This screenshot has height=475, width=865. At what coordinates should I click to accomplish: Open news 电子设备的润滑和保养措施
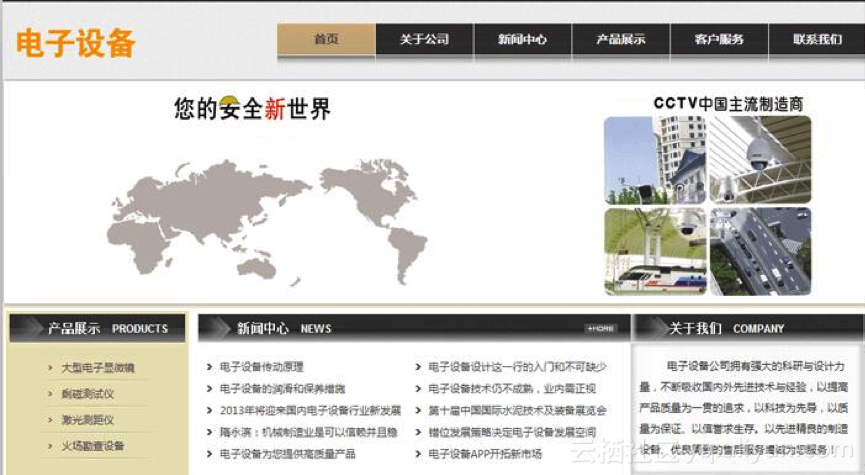coord(282,389)
